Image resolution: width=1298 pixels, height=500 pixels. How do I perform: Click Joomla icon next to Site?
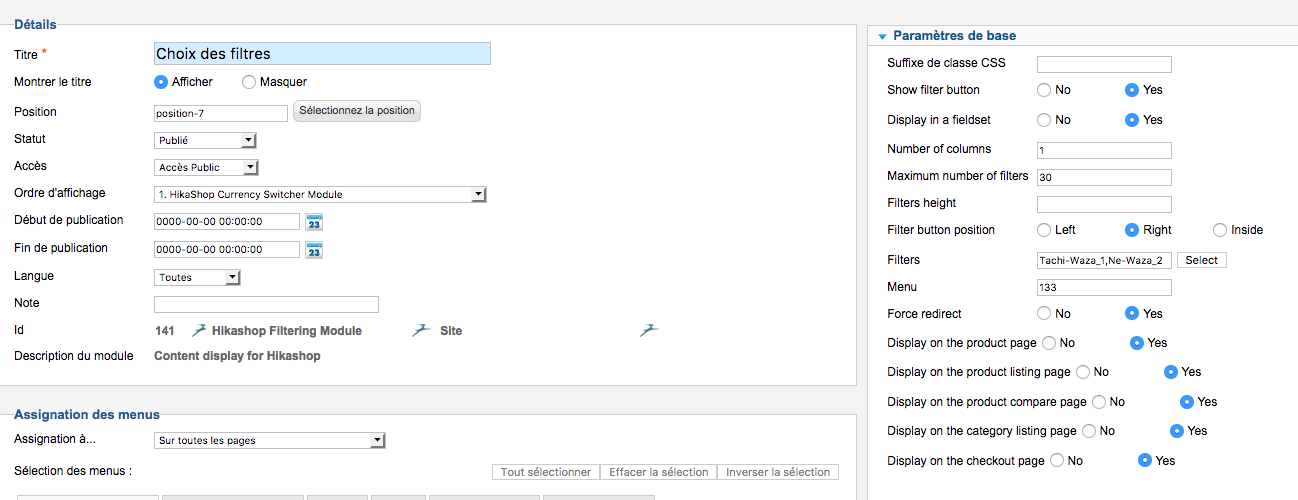(421, 330)
